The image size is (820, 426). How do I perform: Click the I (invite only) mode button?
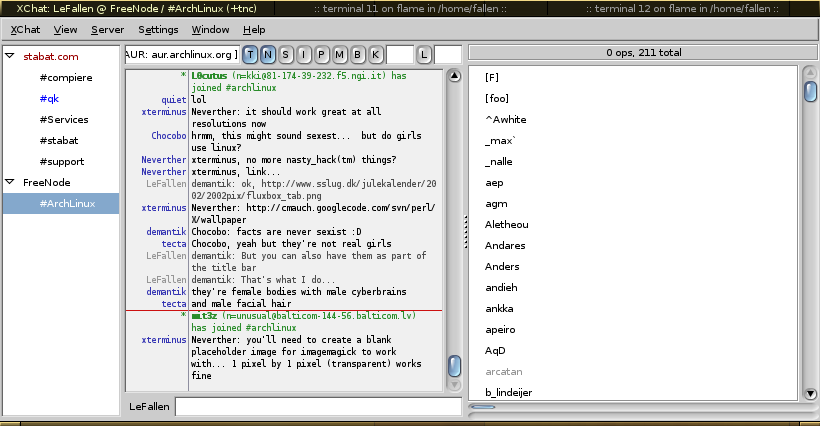[x=304, y=53]
